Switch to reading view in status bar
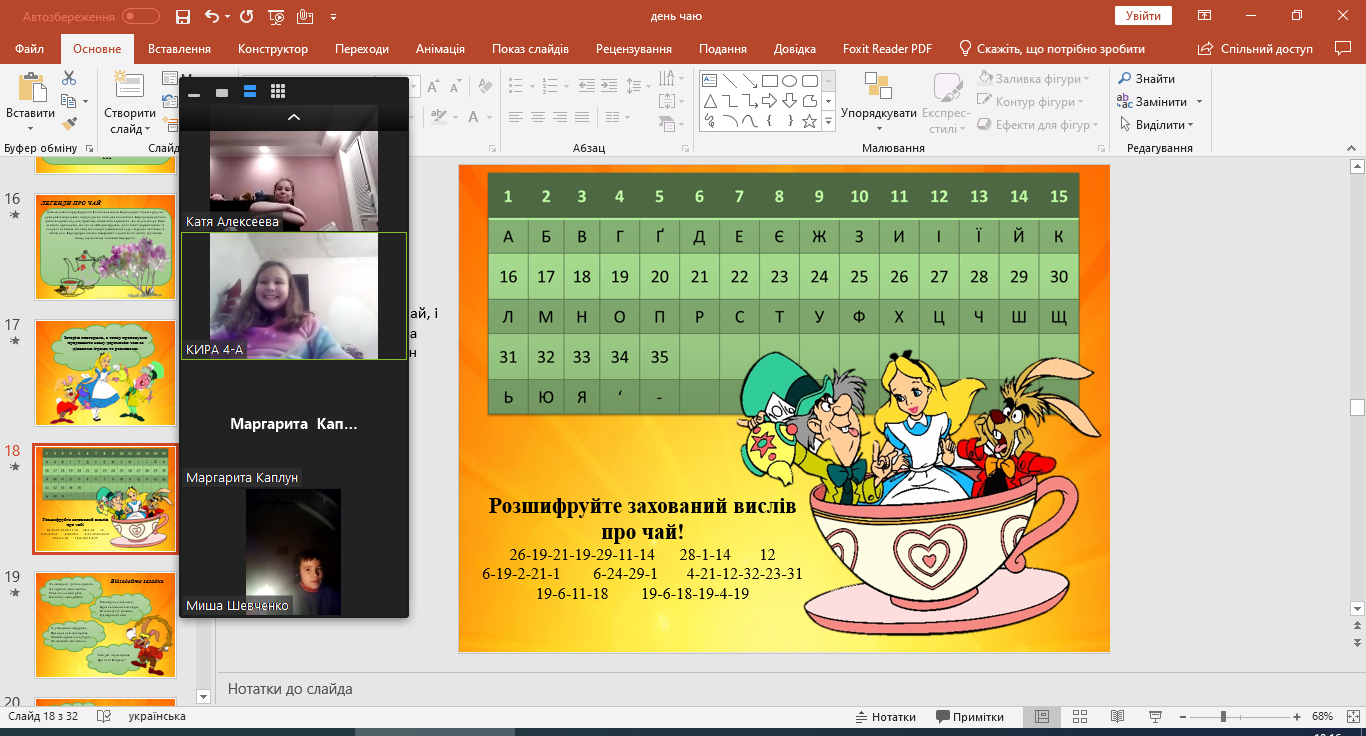 [1117, 717]
